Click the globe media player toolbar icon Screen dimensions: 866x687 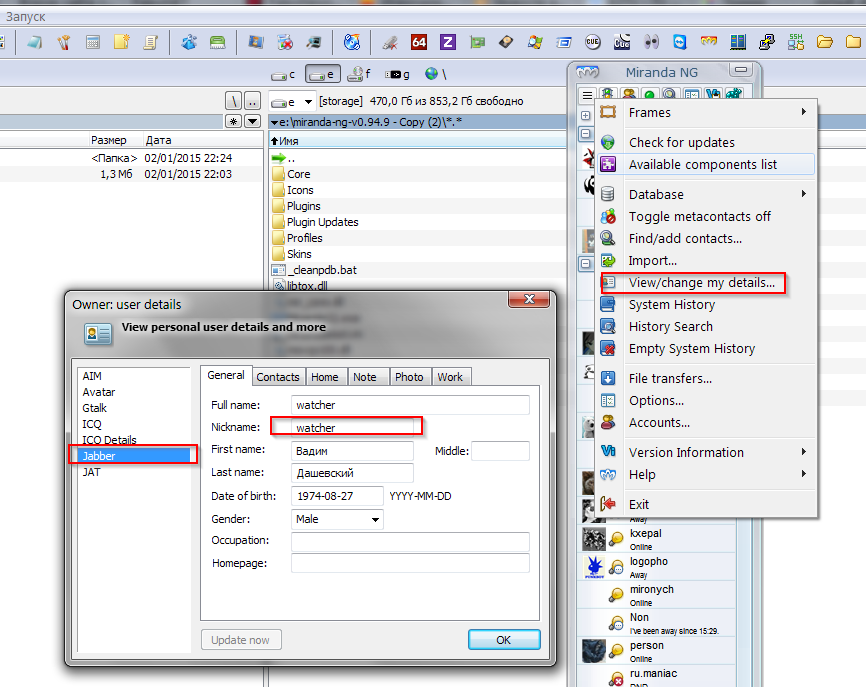coord(352,42)
